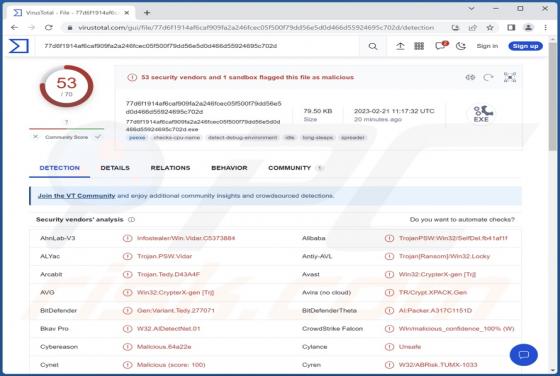The width and height of the screenshot is (560, 376).
Task: Click the search magnifier icon
Action: tap(373, 46)
